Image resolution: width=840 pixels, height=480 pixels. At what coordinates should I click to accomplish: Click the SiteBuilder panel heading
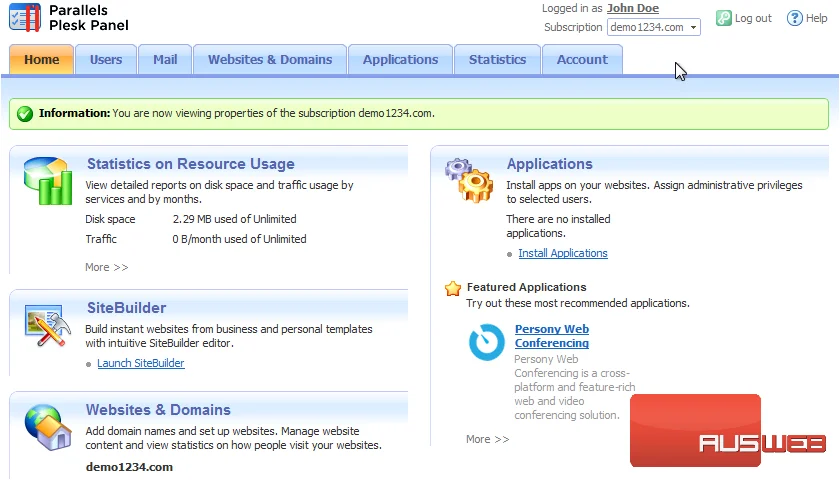pos(126,308)
